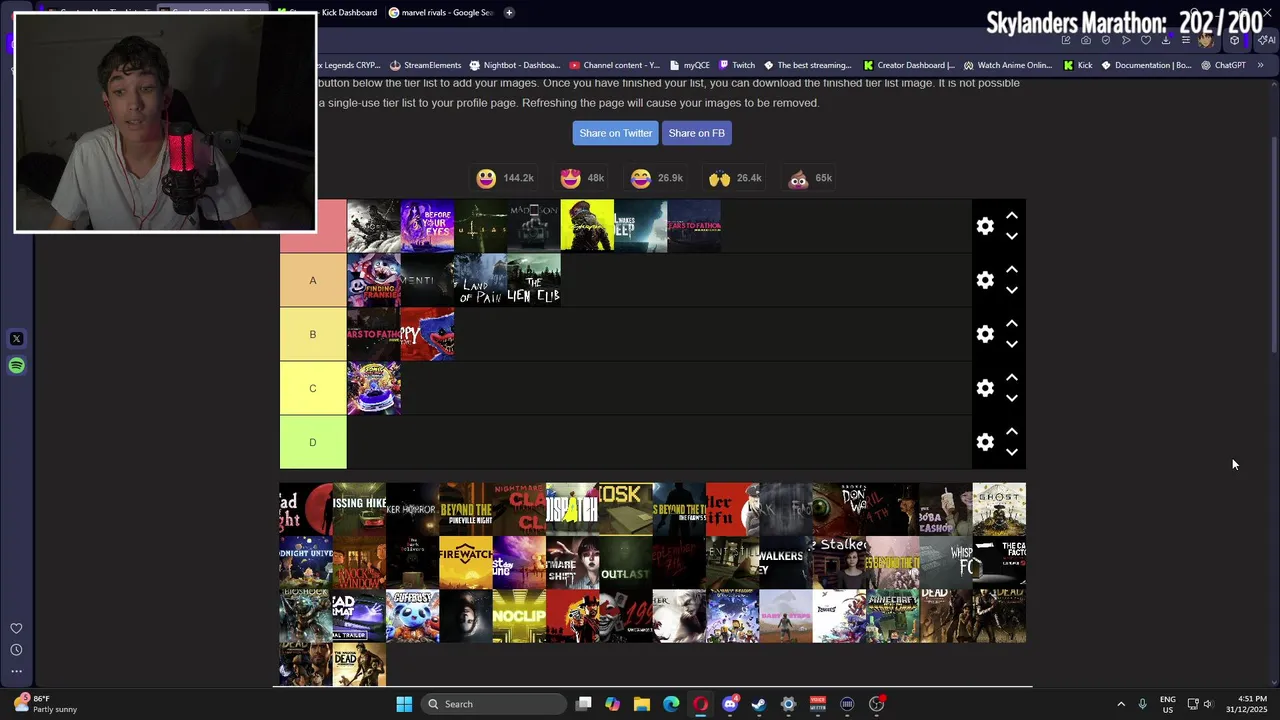
Task: Move tier C row down with arrow
Action: (1012, 398)
